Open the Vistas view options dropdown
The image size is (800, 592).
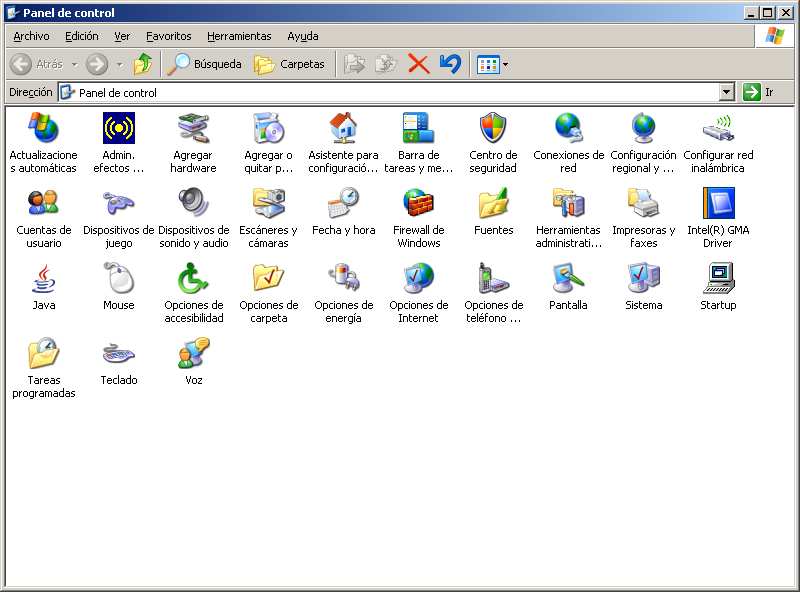point(505,65)
